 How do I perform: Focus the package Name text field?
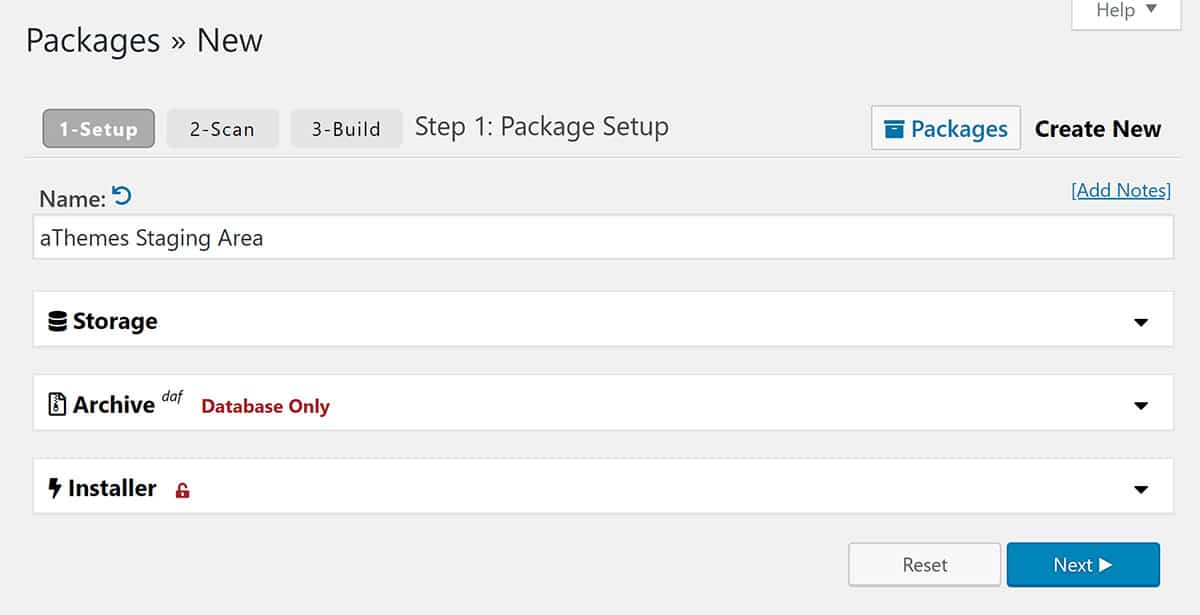click(x=602, y=239)
